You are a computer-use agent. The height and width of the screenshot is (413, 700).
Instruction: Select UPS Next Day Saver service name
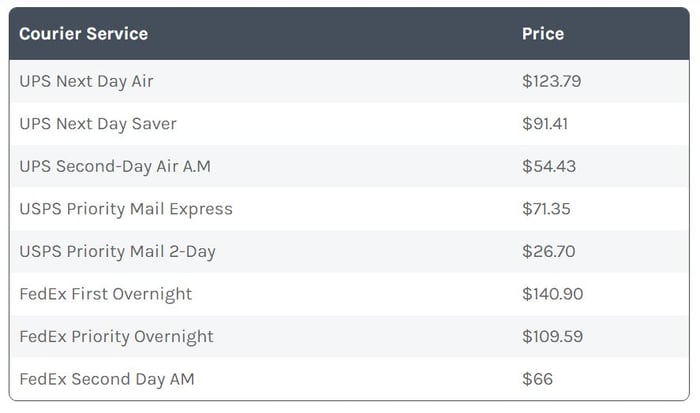point(98,124)
